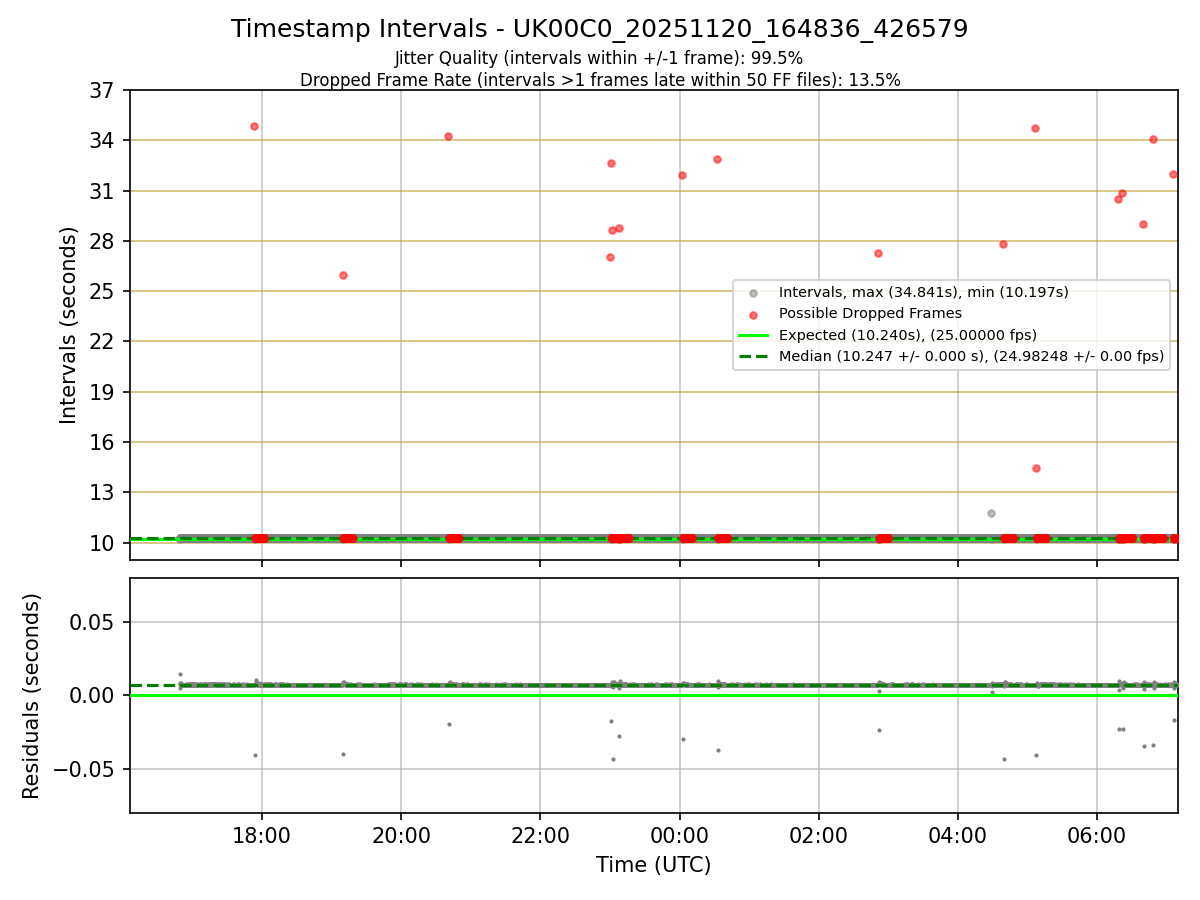Click the gray Intervals marker in the legend
This screenshot has height=900, width=1200.
click(754, 292)
